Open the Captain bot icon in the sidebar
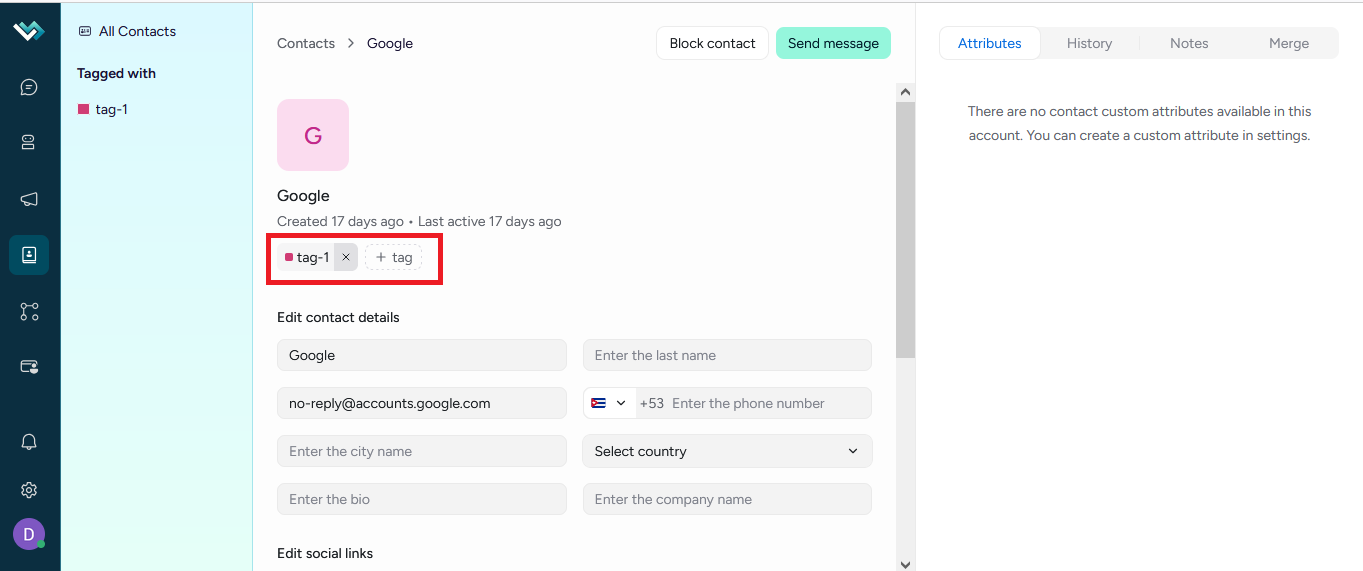 tap(29, 143)
